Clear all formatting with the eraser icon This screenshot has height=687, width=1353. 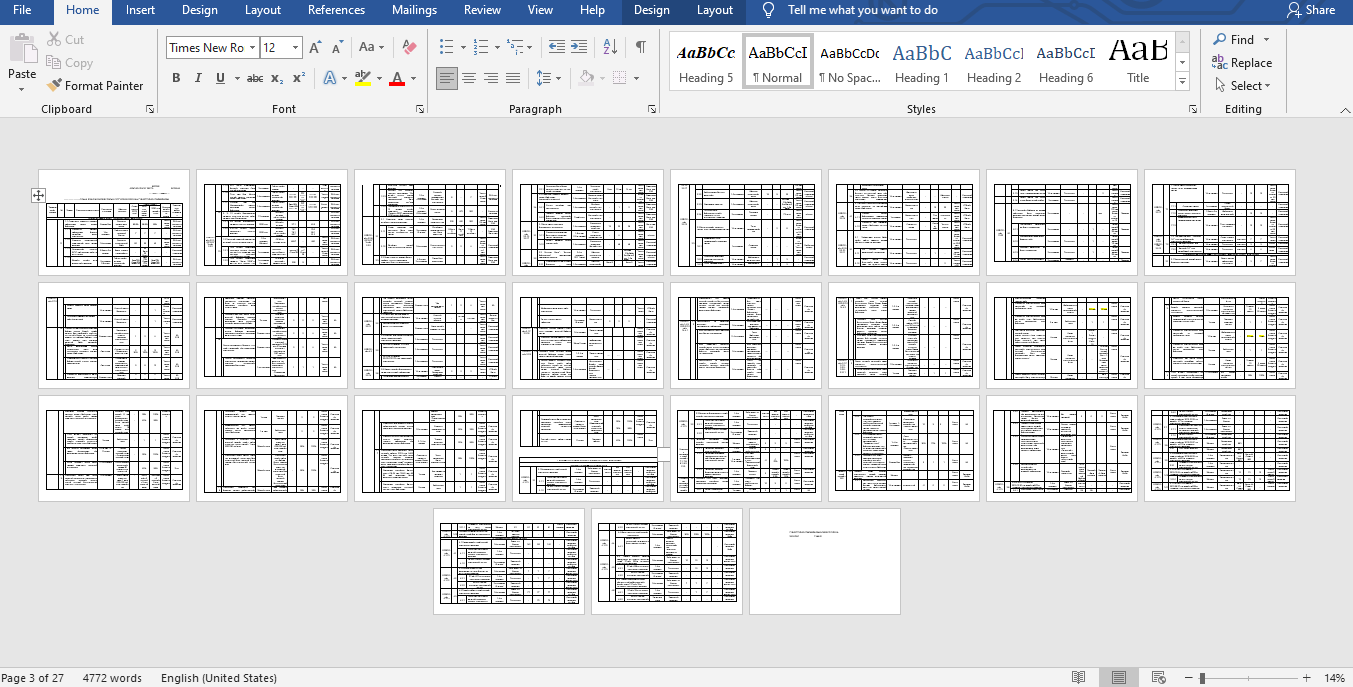(408, 47)
